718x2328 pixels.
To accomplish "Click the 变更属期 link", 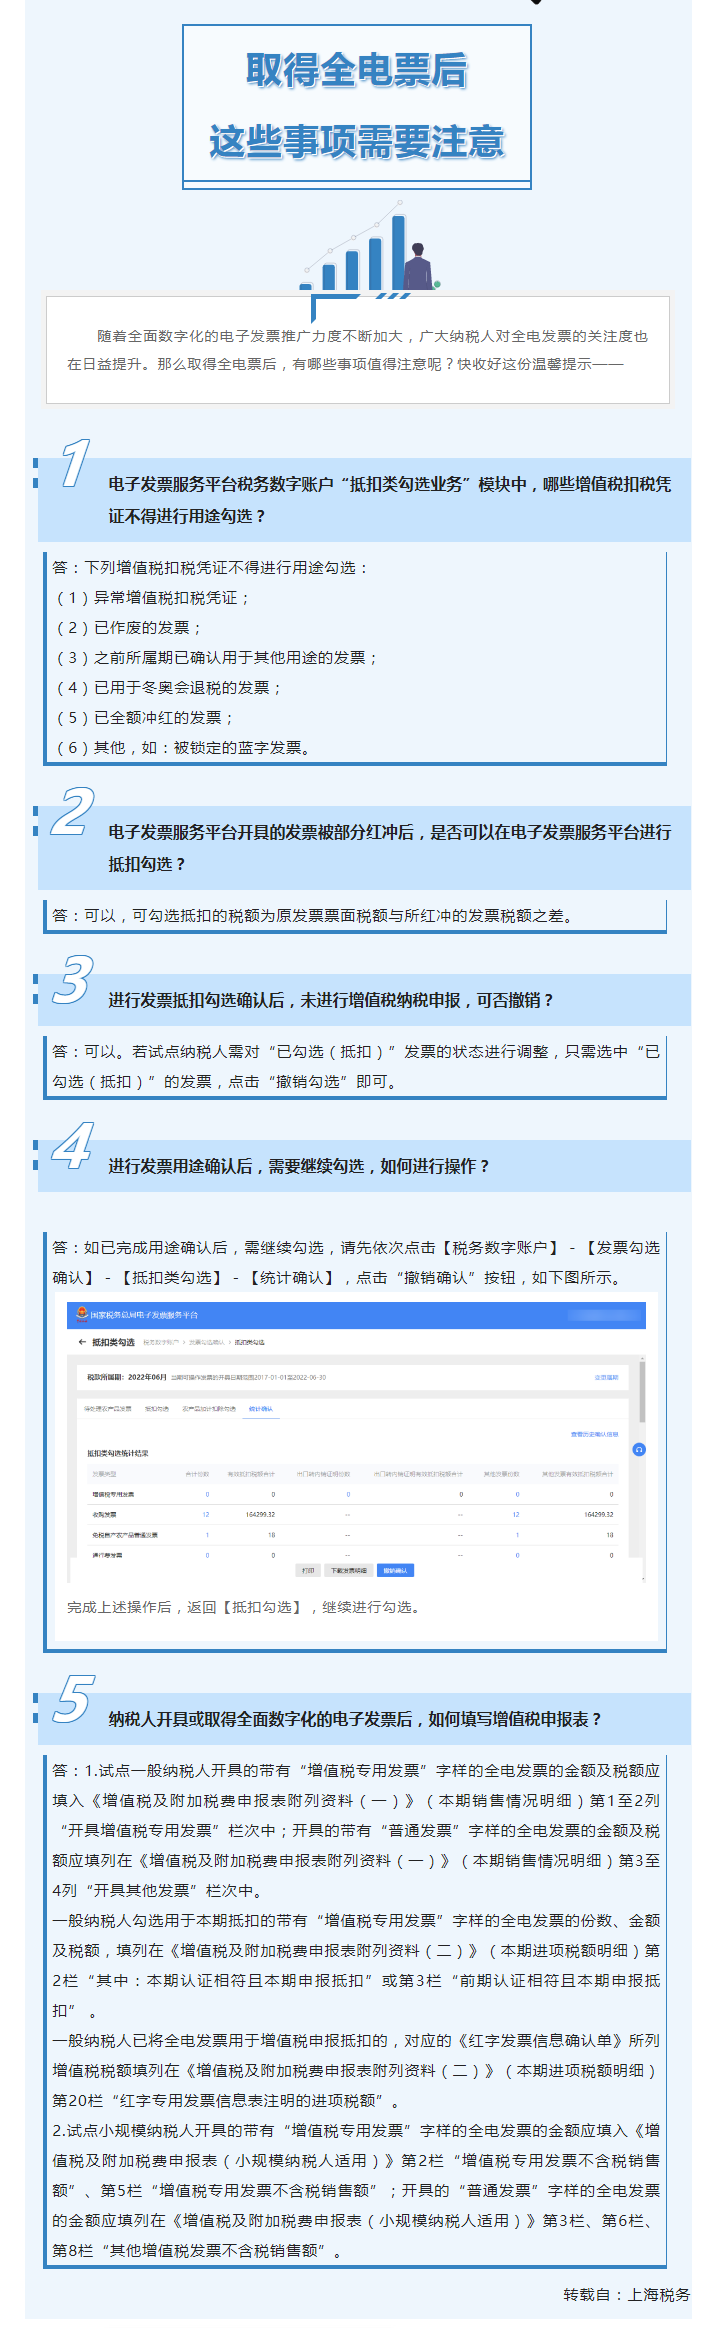I will 607,1377.
